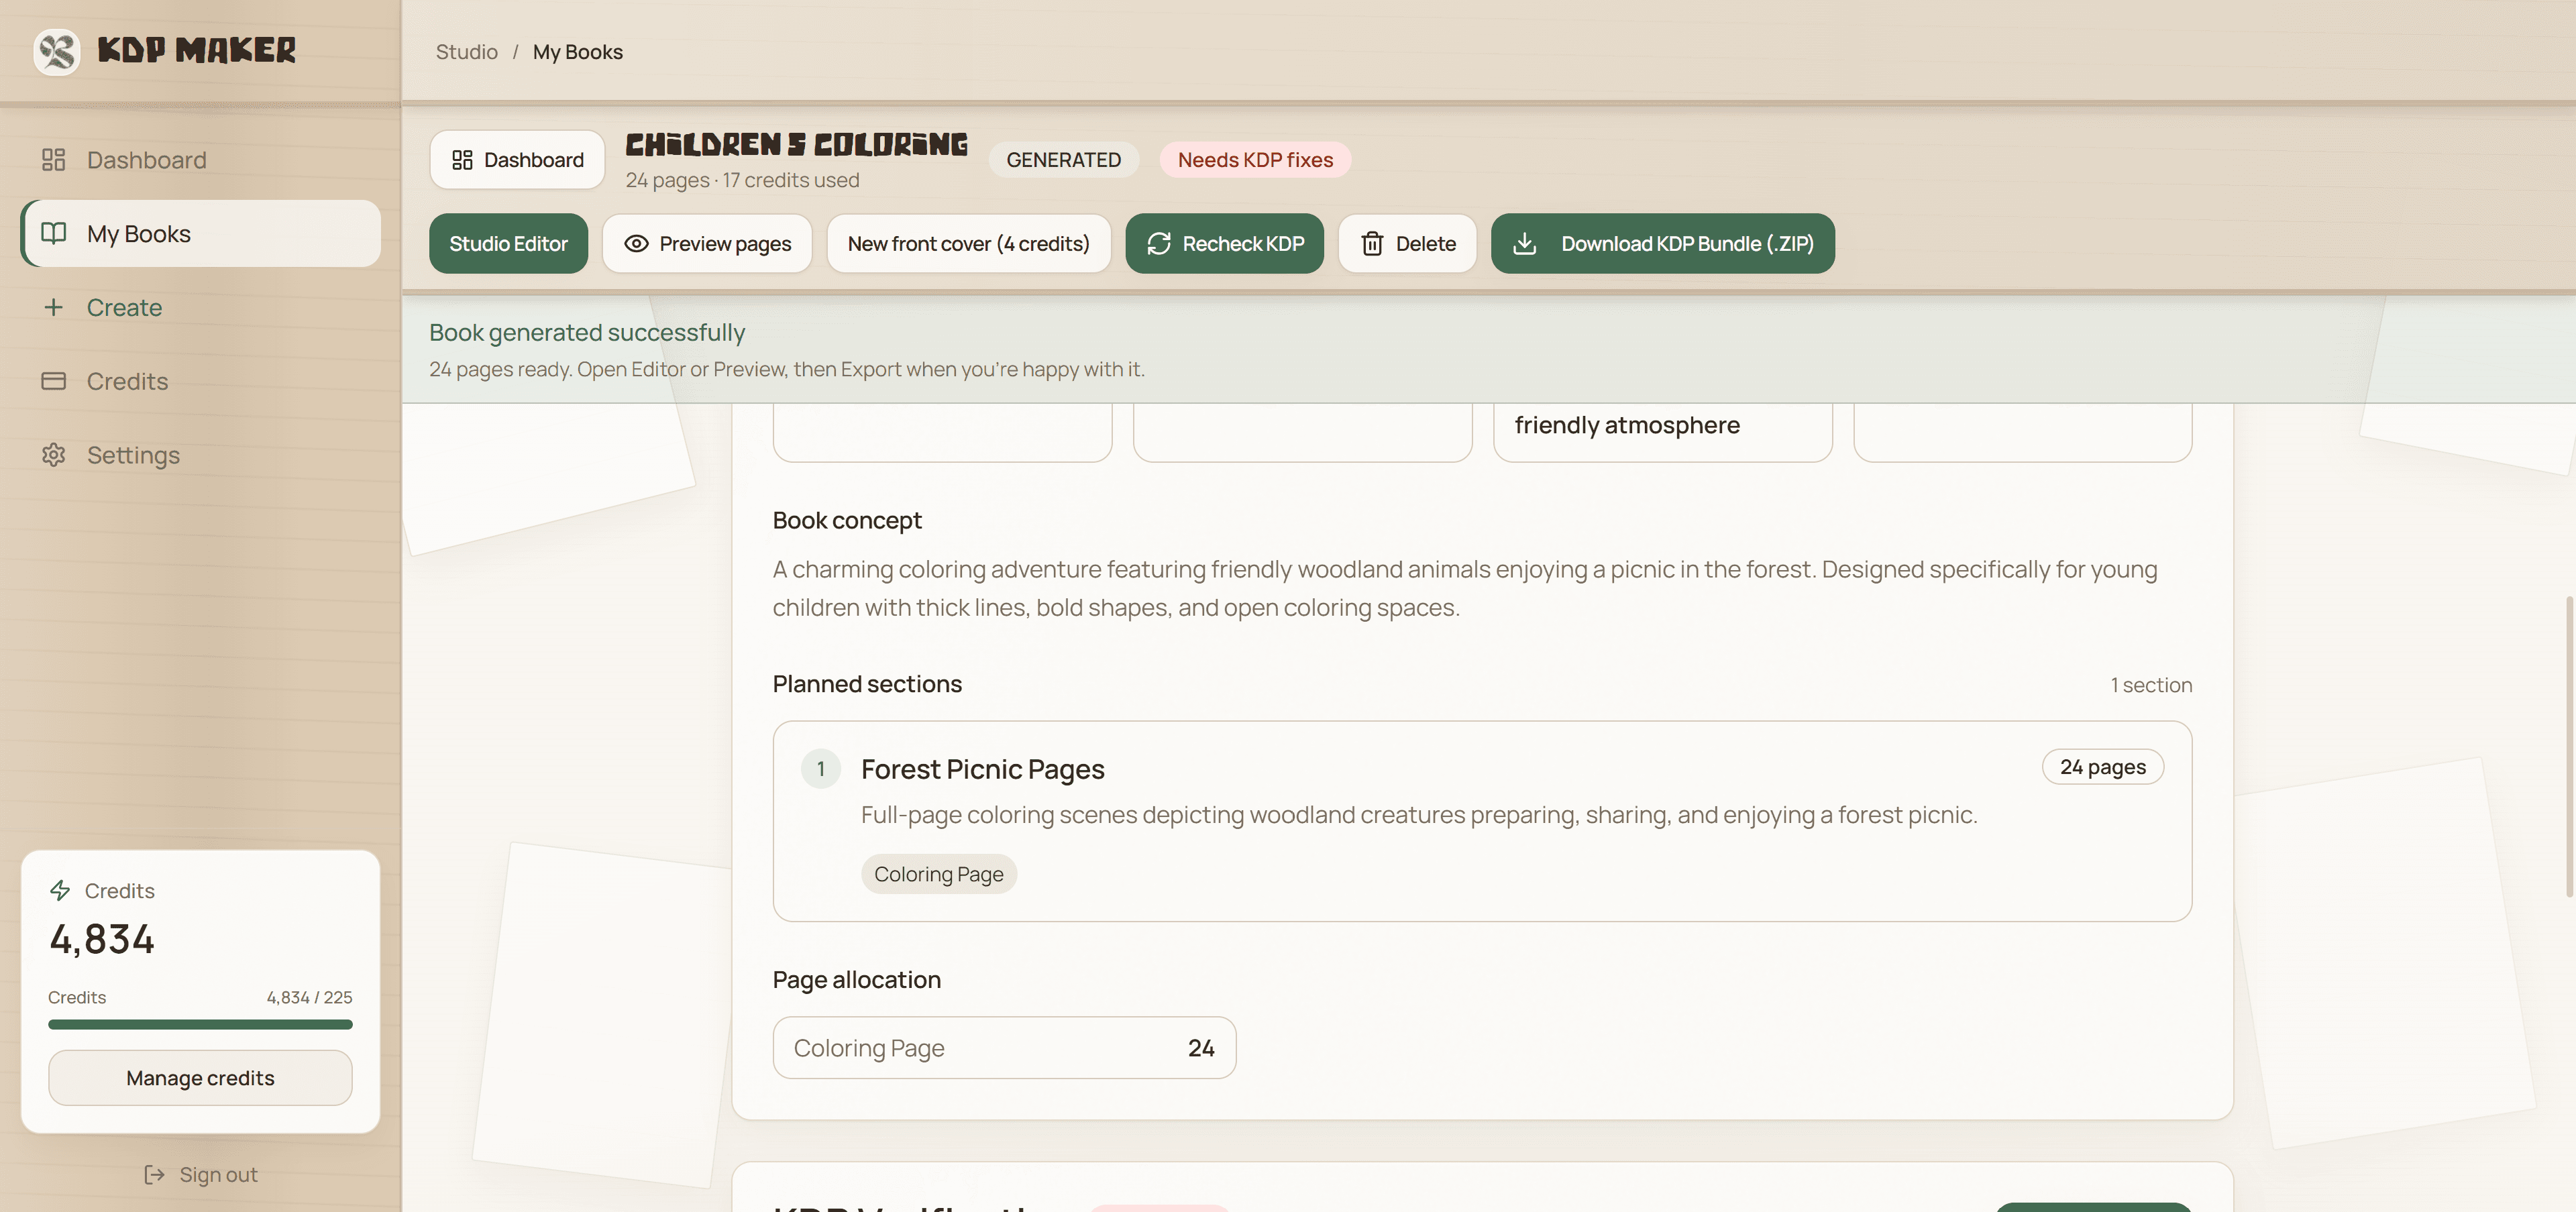
Task: Click the 'Book concept' heading
Action: (847, 520)
